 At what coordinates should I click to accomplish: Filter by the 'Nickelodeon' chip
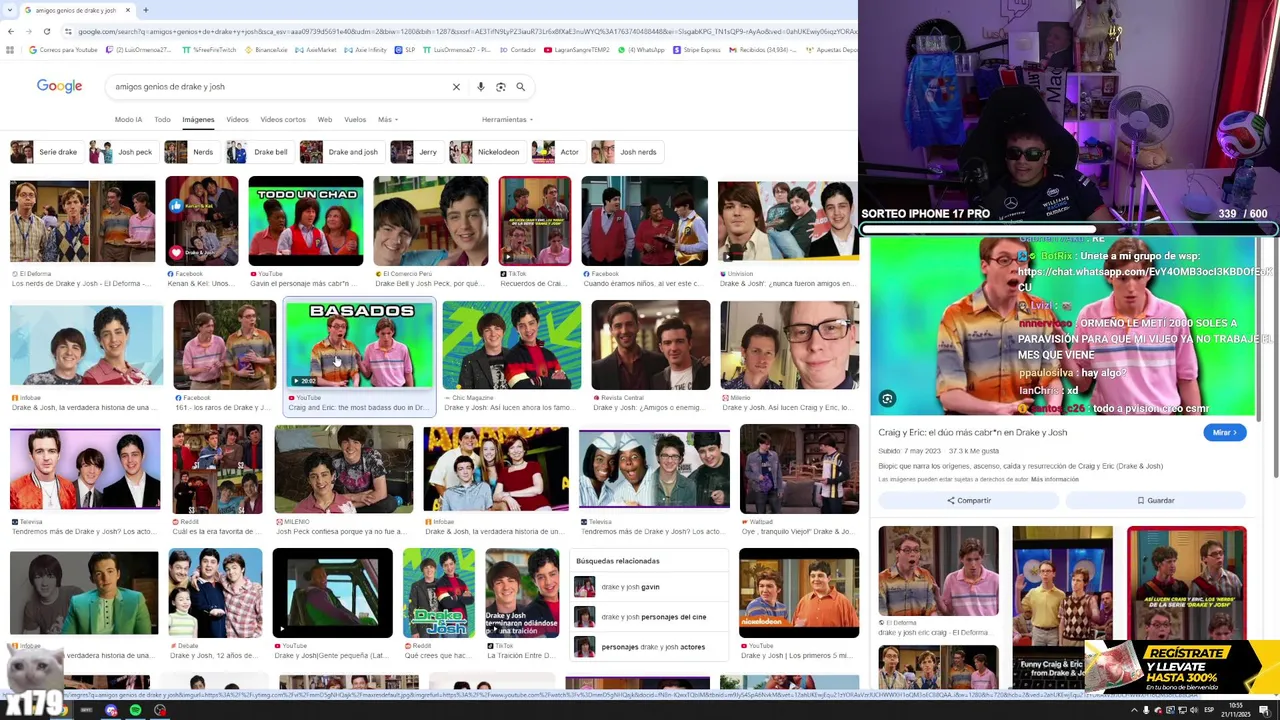[486, 152]
